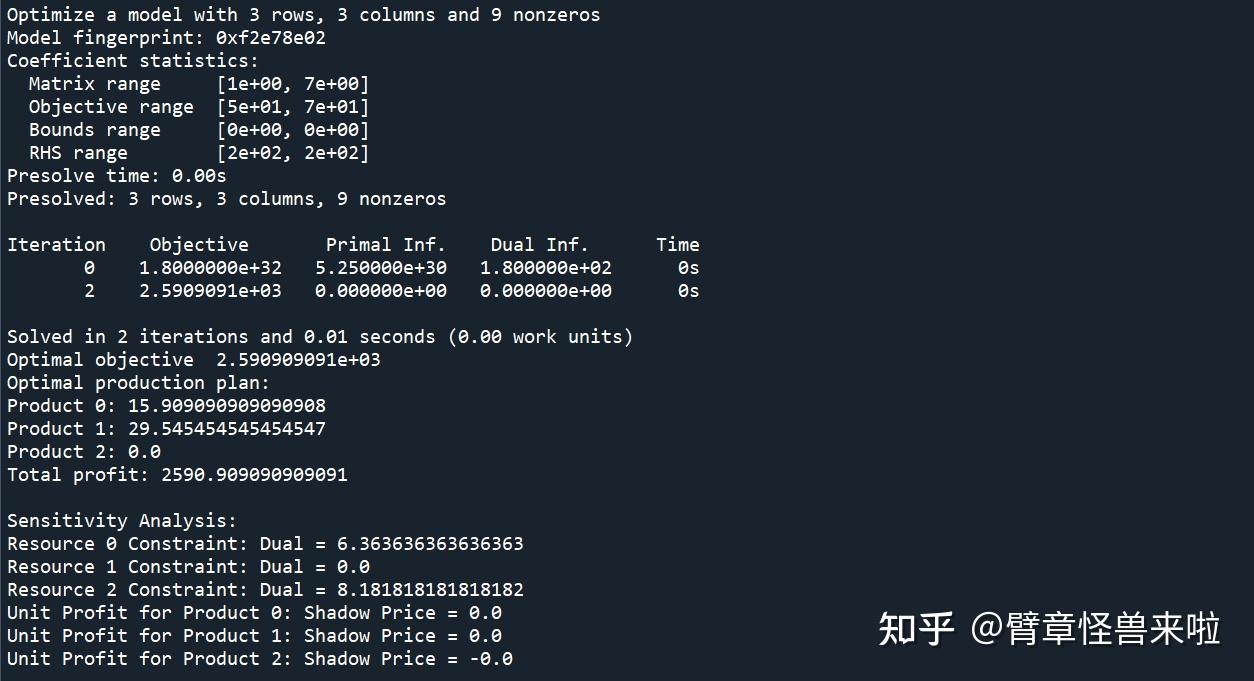Click the Presolve time line
Viewport: 1254px width, 681px height.
point(117,176)
